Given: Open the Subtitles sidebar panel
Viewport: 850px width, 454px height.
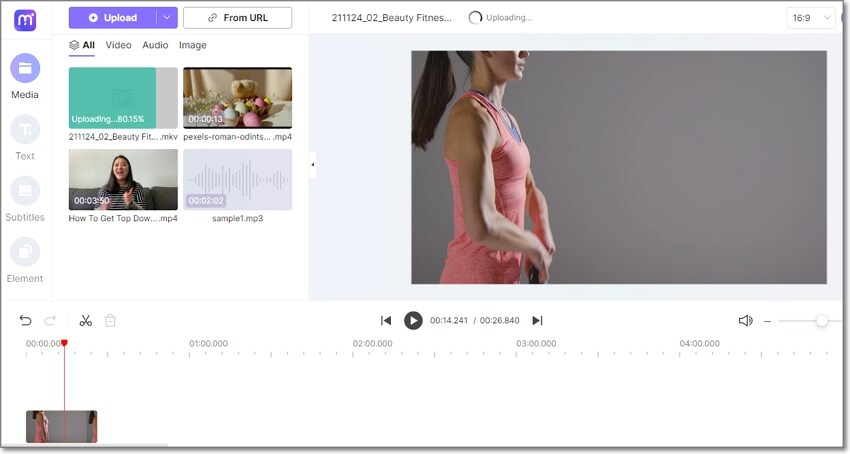Looking at the screenshot, I should click(x=25, y=199).
